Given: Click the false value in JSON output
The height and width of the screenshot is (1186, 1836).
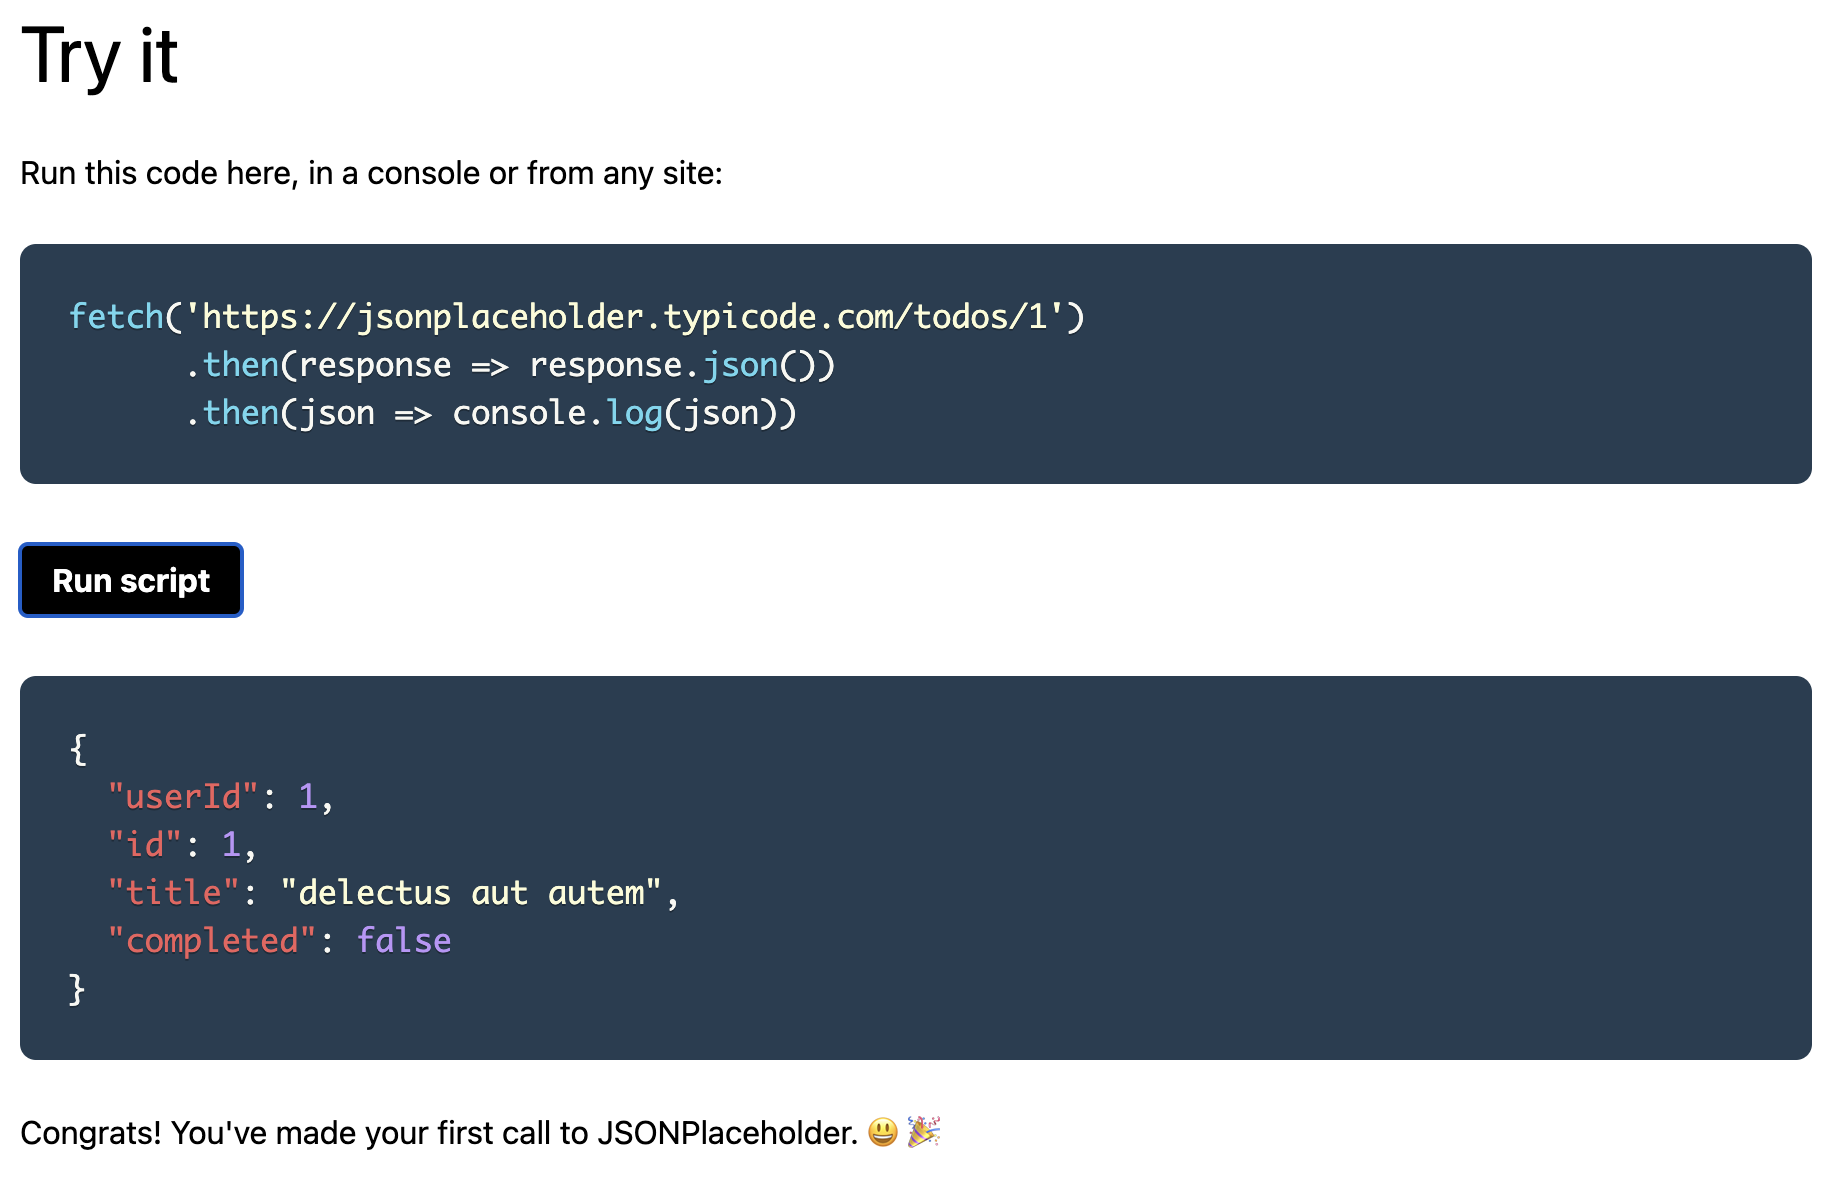Looking at the screenshot, I should (404, 941).
